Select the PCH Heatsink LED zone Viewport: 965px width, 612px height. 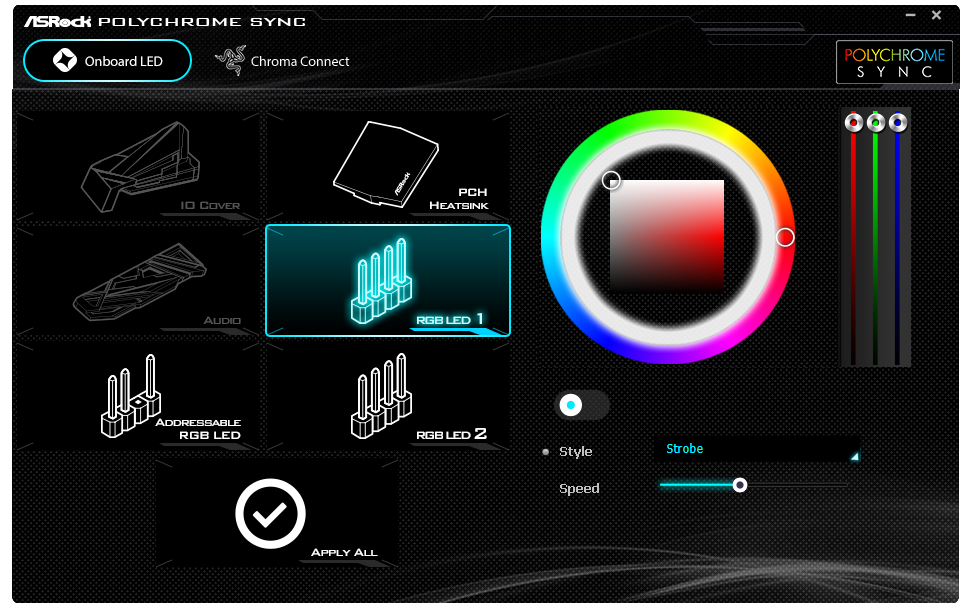pos(388,166)
